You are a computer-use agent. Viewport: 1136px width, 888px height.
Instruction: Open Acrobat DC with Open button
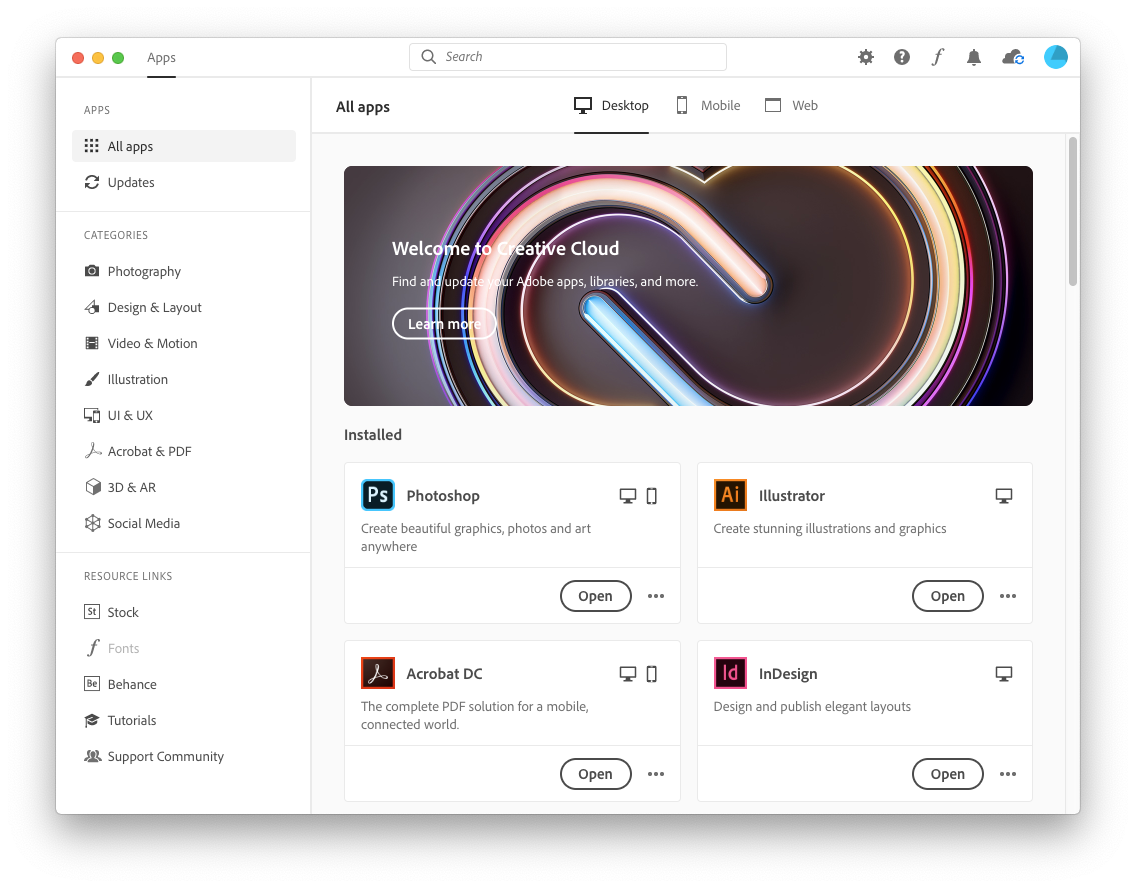[596, 774]
